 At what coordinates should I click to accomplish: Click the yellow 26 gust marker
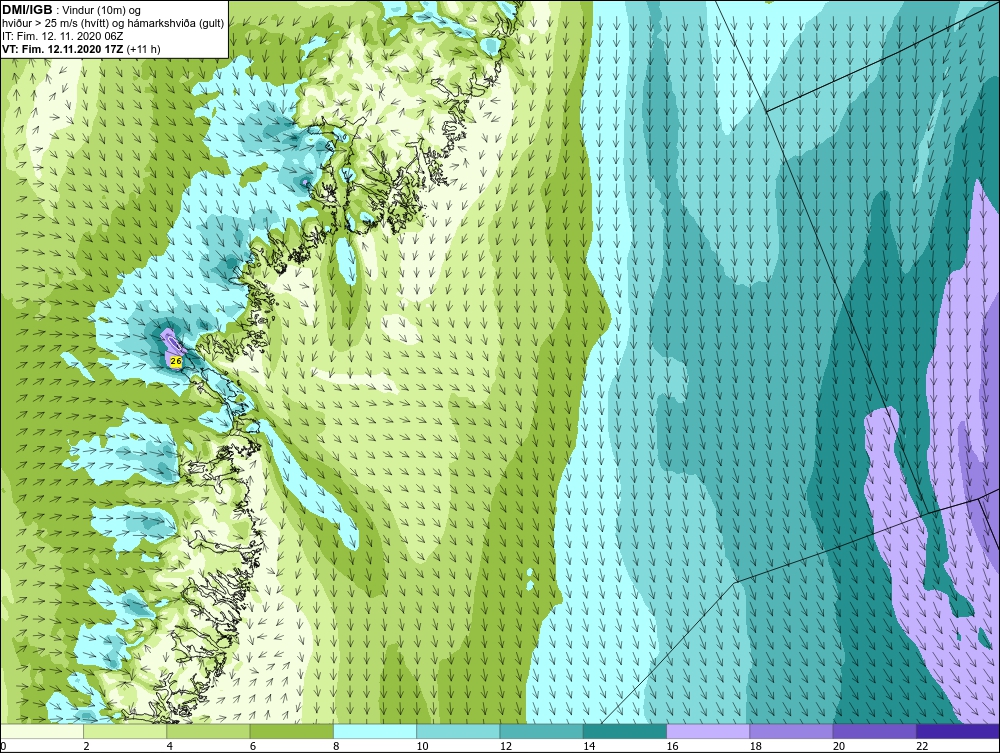tap(176, 361)
